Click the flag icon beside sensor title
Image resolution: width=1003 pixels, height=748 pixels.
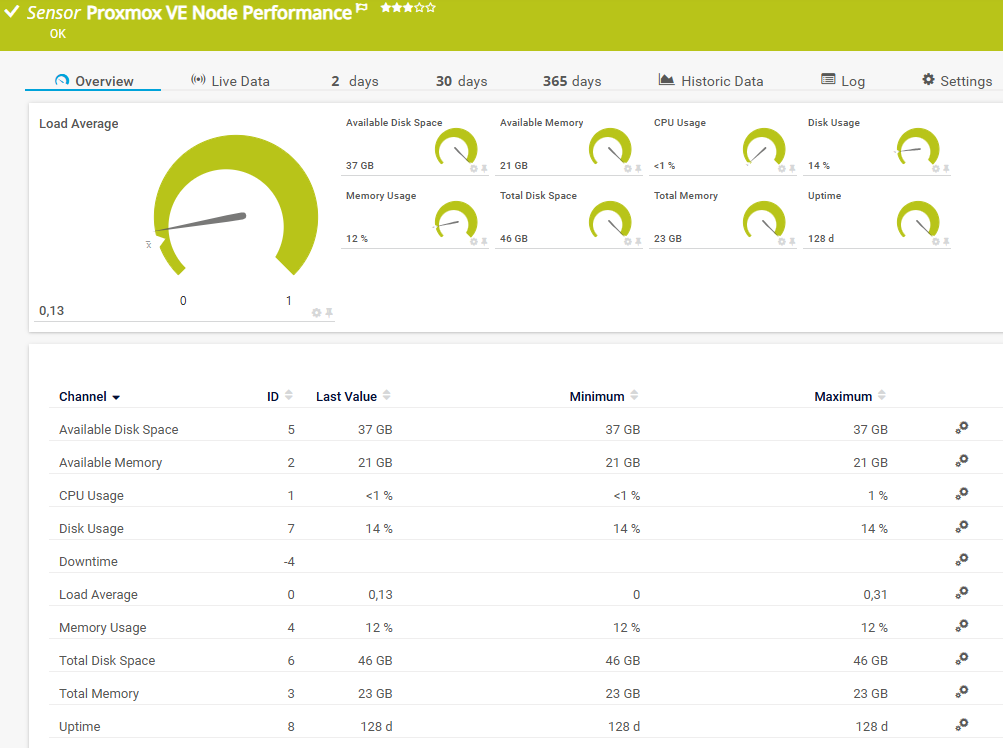coord(362,8)
